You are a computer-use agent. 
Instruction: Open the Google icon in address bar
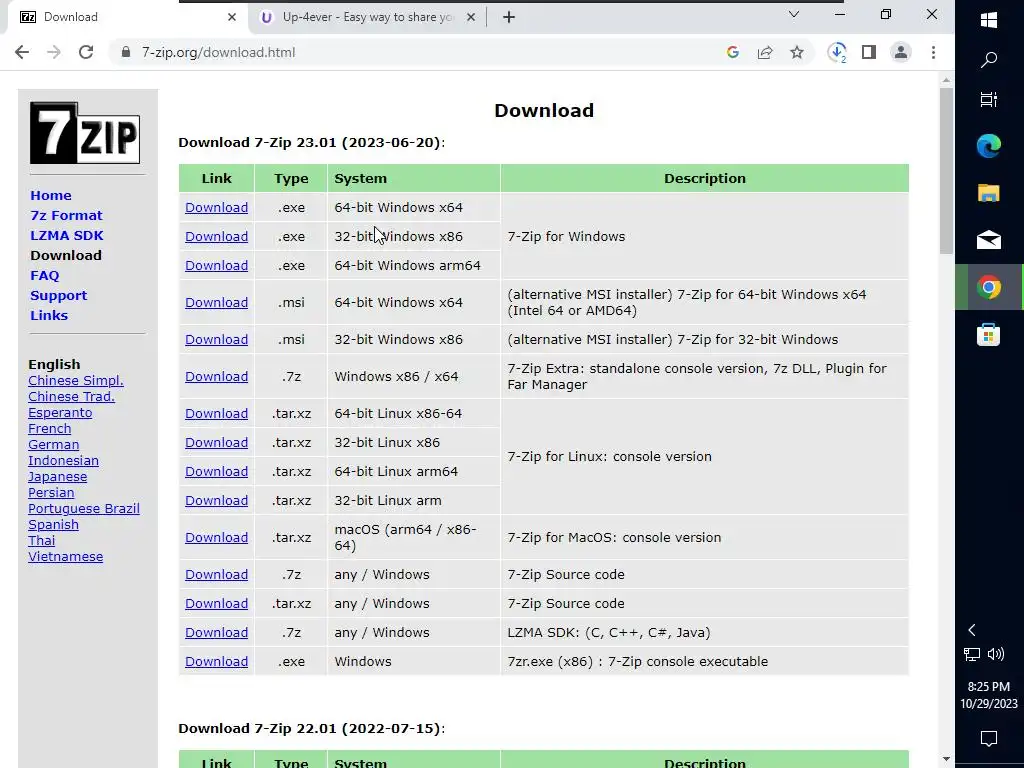click(x=733, y=52)
